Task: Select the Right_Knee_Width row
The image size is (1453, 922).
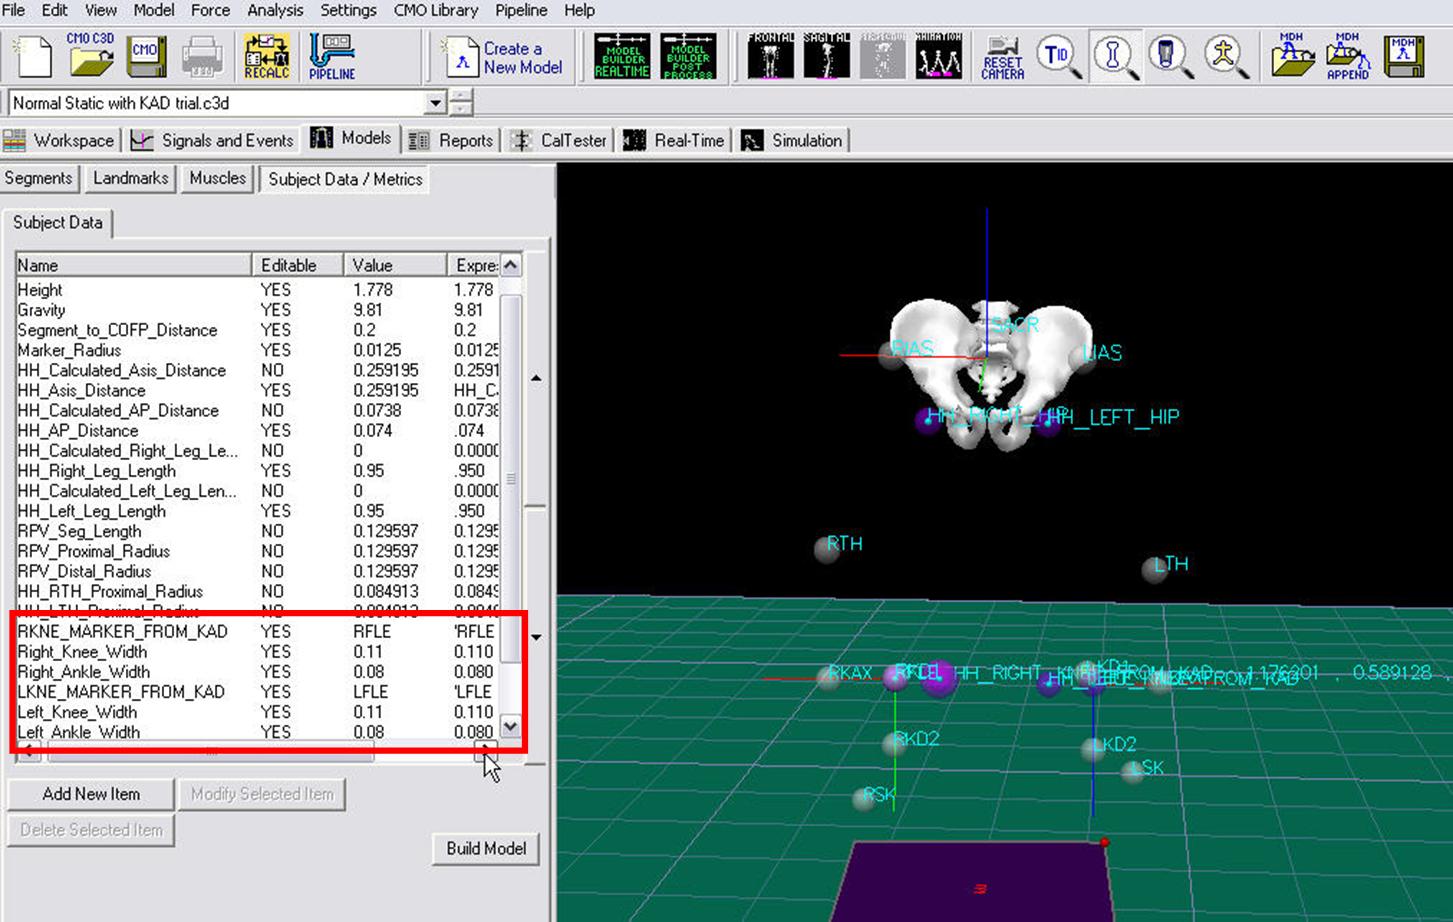Action: [x=257, y=651]
